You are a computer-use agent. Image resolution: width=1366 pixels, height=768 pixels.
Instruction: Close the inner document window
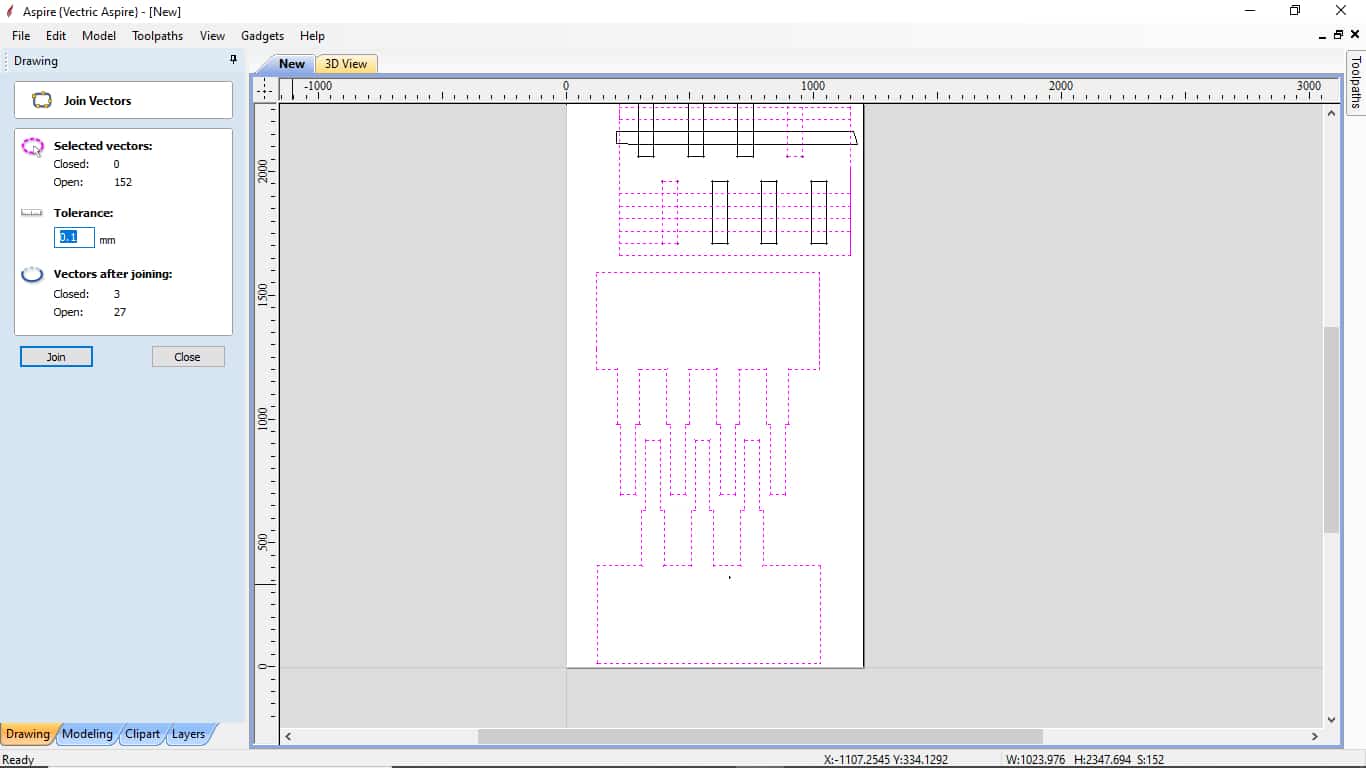pos(1355,35)
